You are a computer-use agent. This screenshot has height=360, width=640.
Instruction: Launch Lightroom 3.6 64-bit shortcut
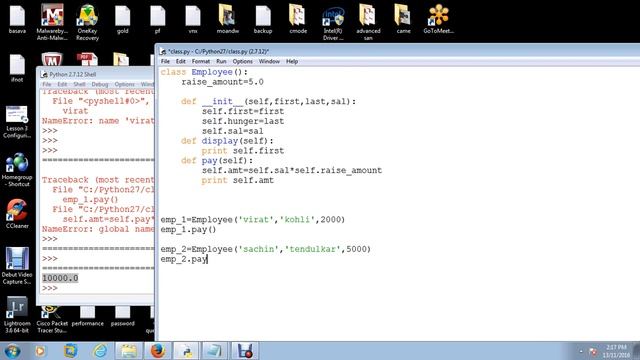(x=17, y=315)
